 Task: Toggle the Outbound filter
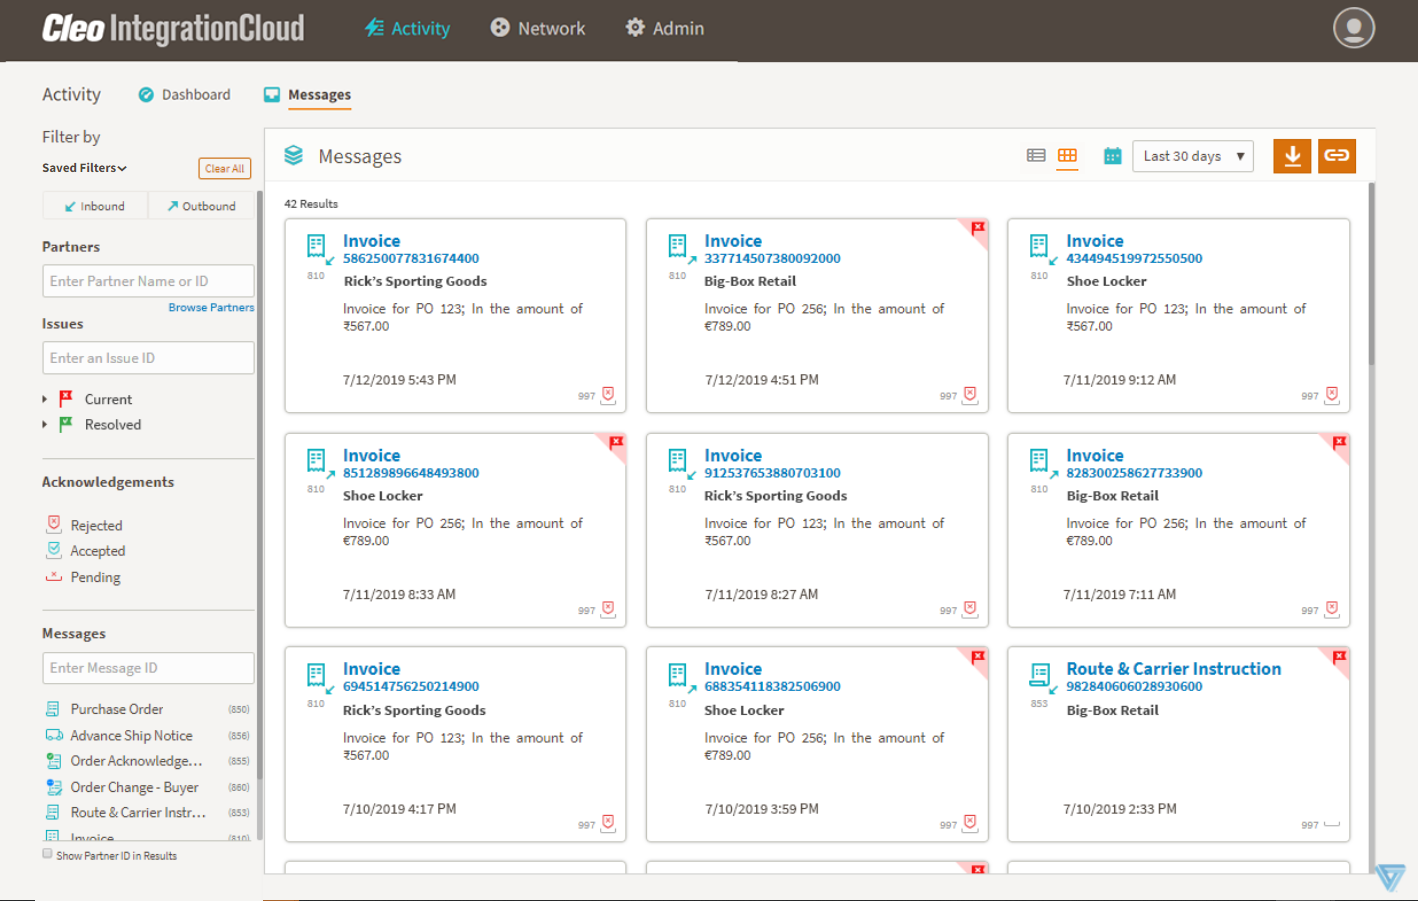click(x=201, y=206)
